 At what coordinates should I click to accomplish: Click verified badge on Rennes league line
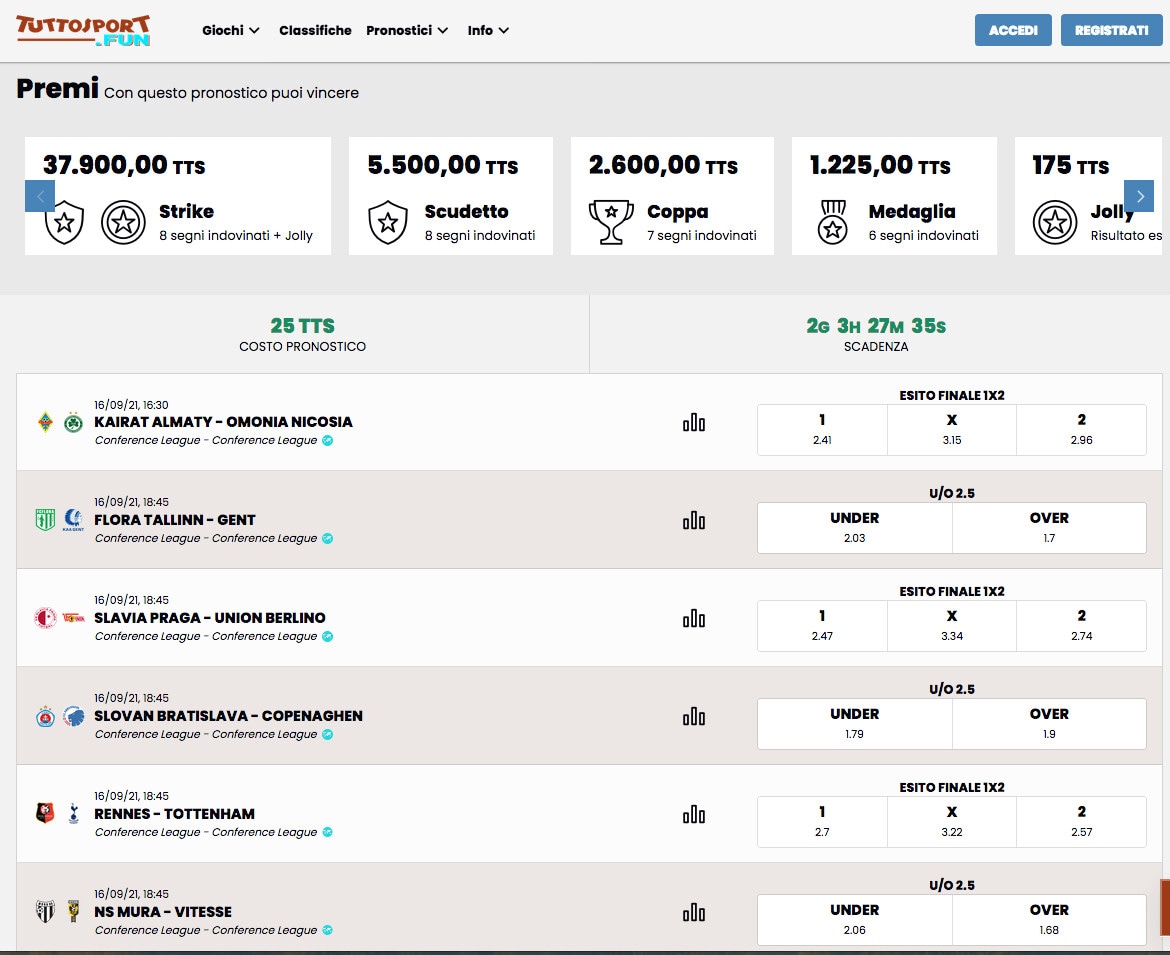pos(328,832)
